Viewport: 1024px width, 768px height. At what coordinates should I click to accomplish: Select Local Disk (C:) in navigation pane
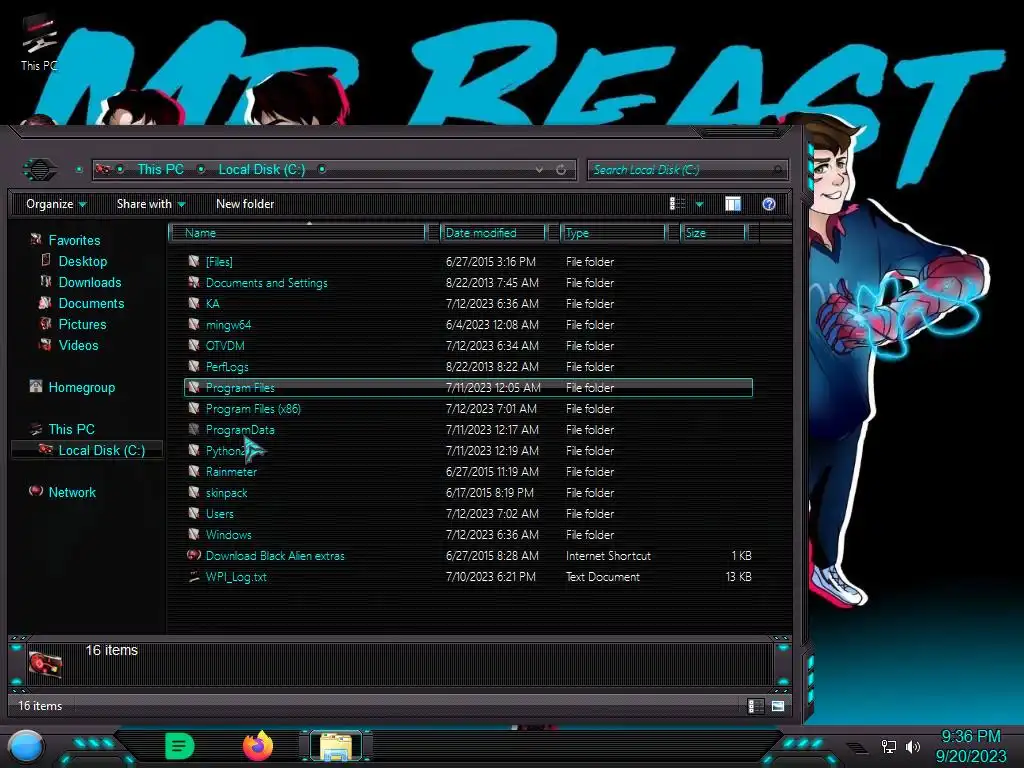[x=102, y=450]
